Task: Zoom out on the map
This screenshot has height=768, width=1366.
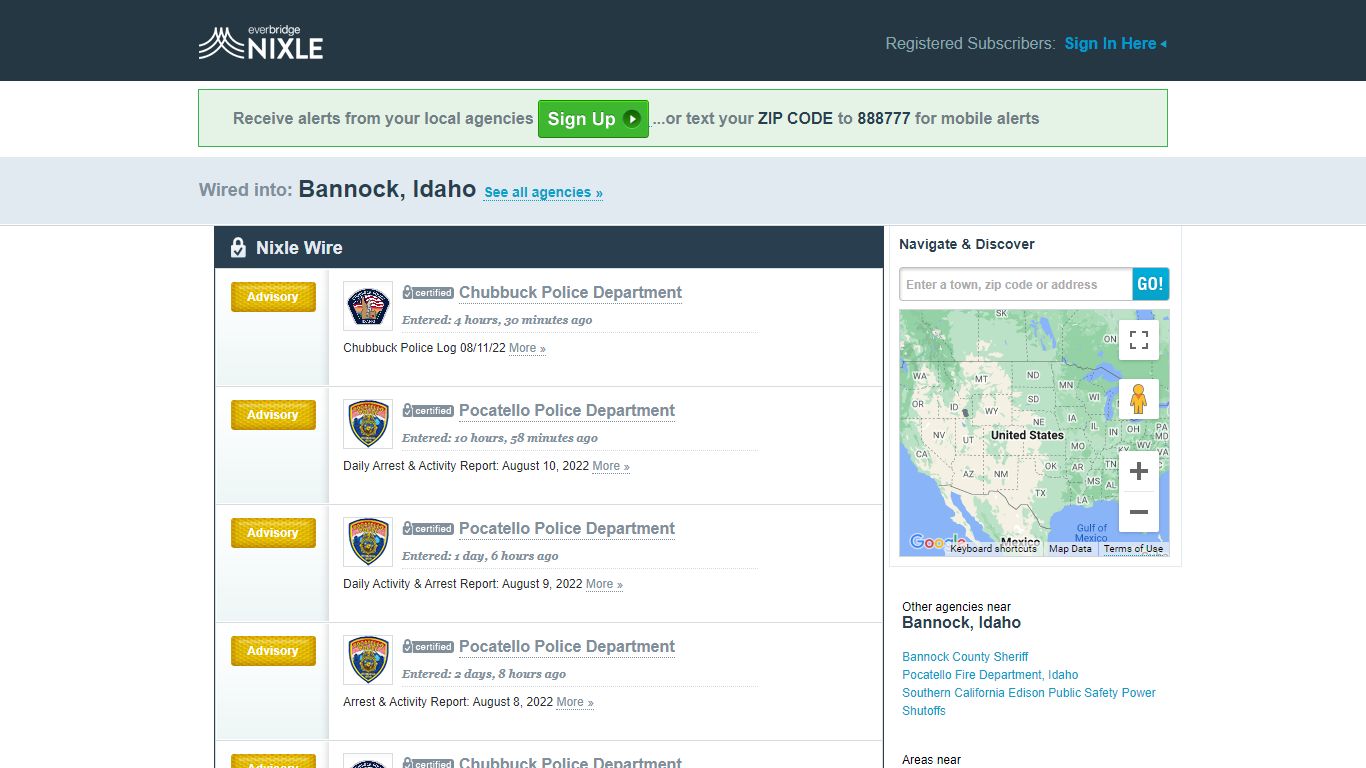Action: 1139,512
